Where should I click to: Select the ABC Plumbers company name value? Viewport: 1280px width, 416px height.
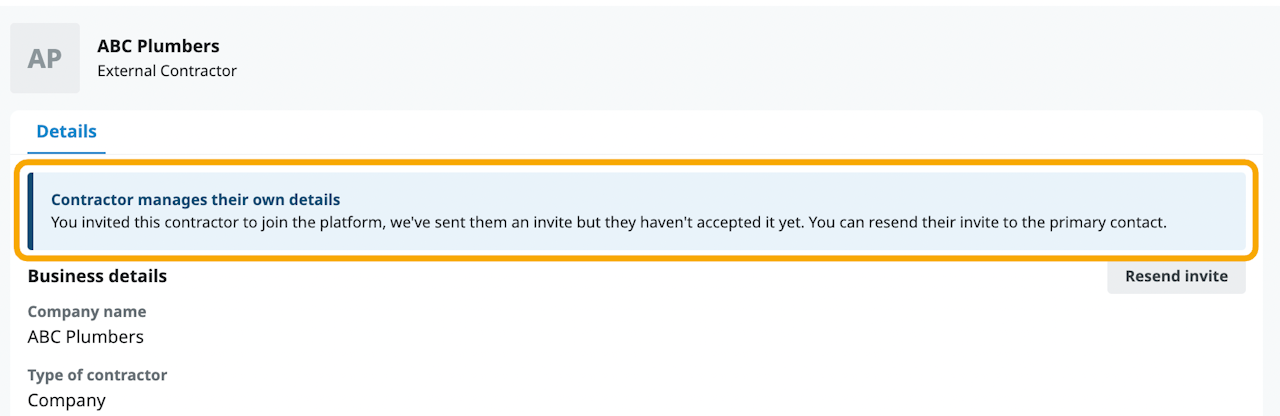(86, 337)
